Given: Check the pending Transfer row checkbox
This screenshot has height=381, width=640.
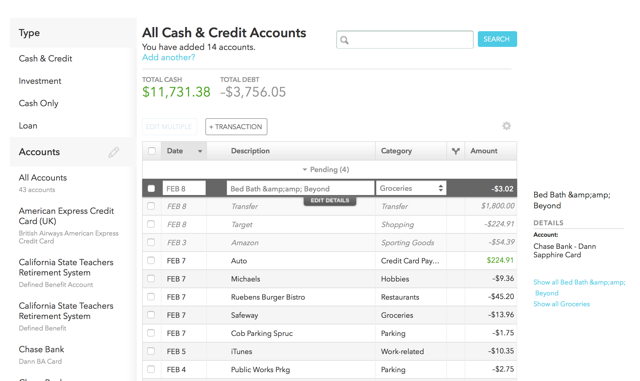Looking at the screenshot, I should 151,206.
